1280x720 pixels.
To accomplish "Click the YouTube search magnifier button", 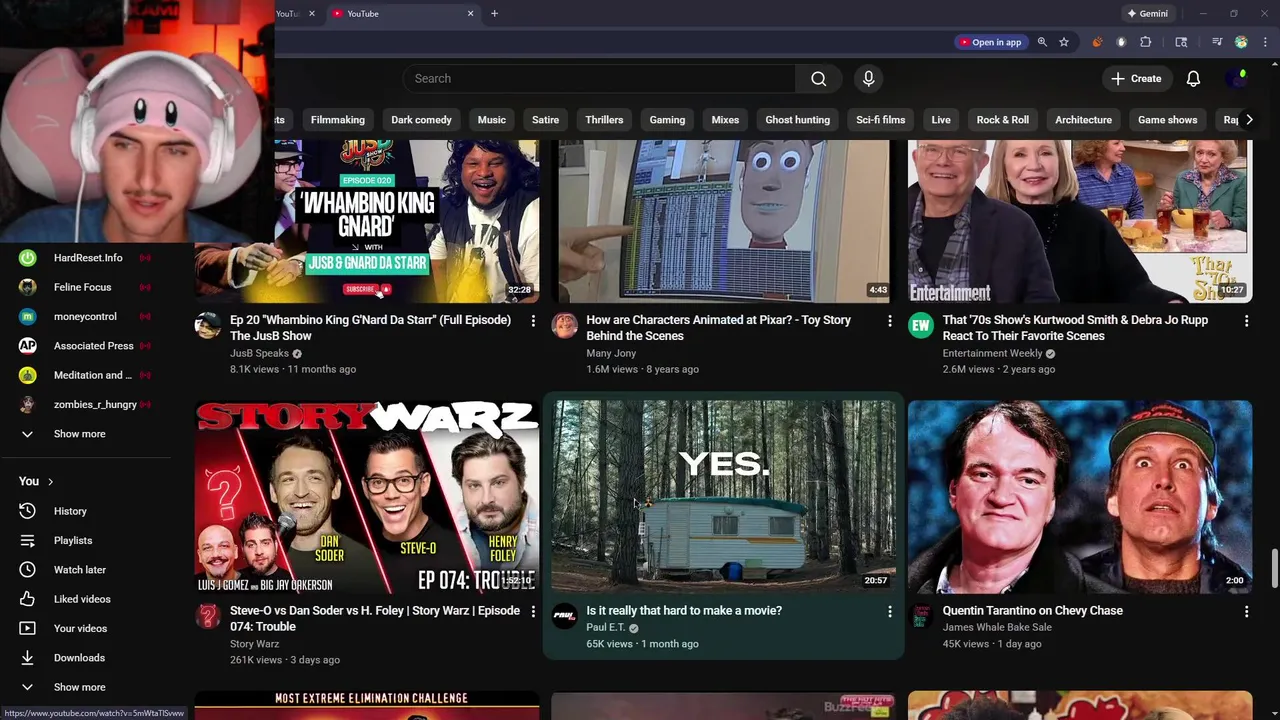I will (818, 79).
